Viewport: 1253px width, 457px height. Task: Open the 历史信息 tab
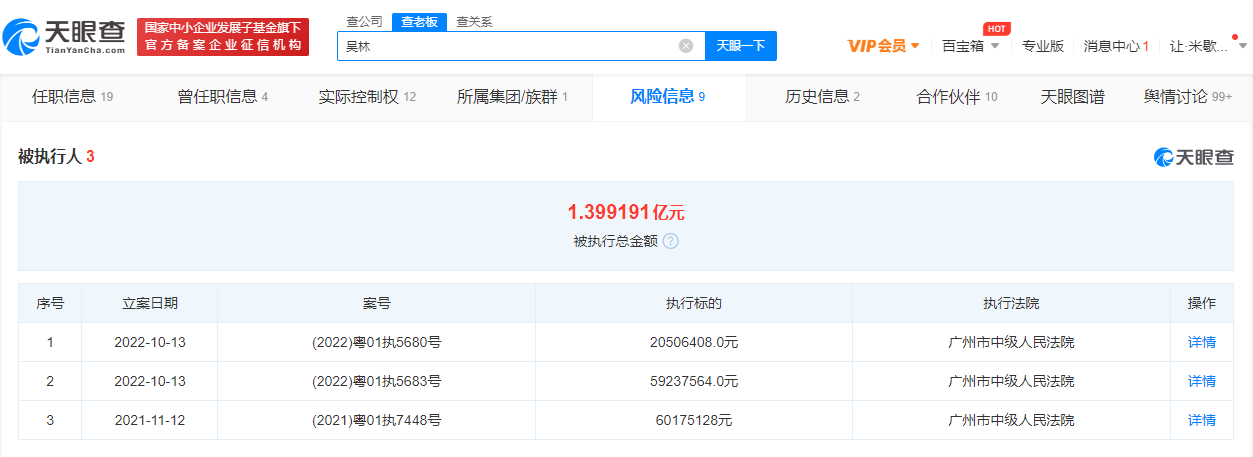click(822, 97)
